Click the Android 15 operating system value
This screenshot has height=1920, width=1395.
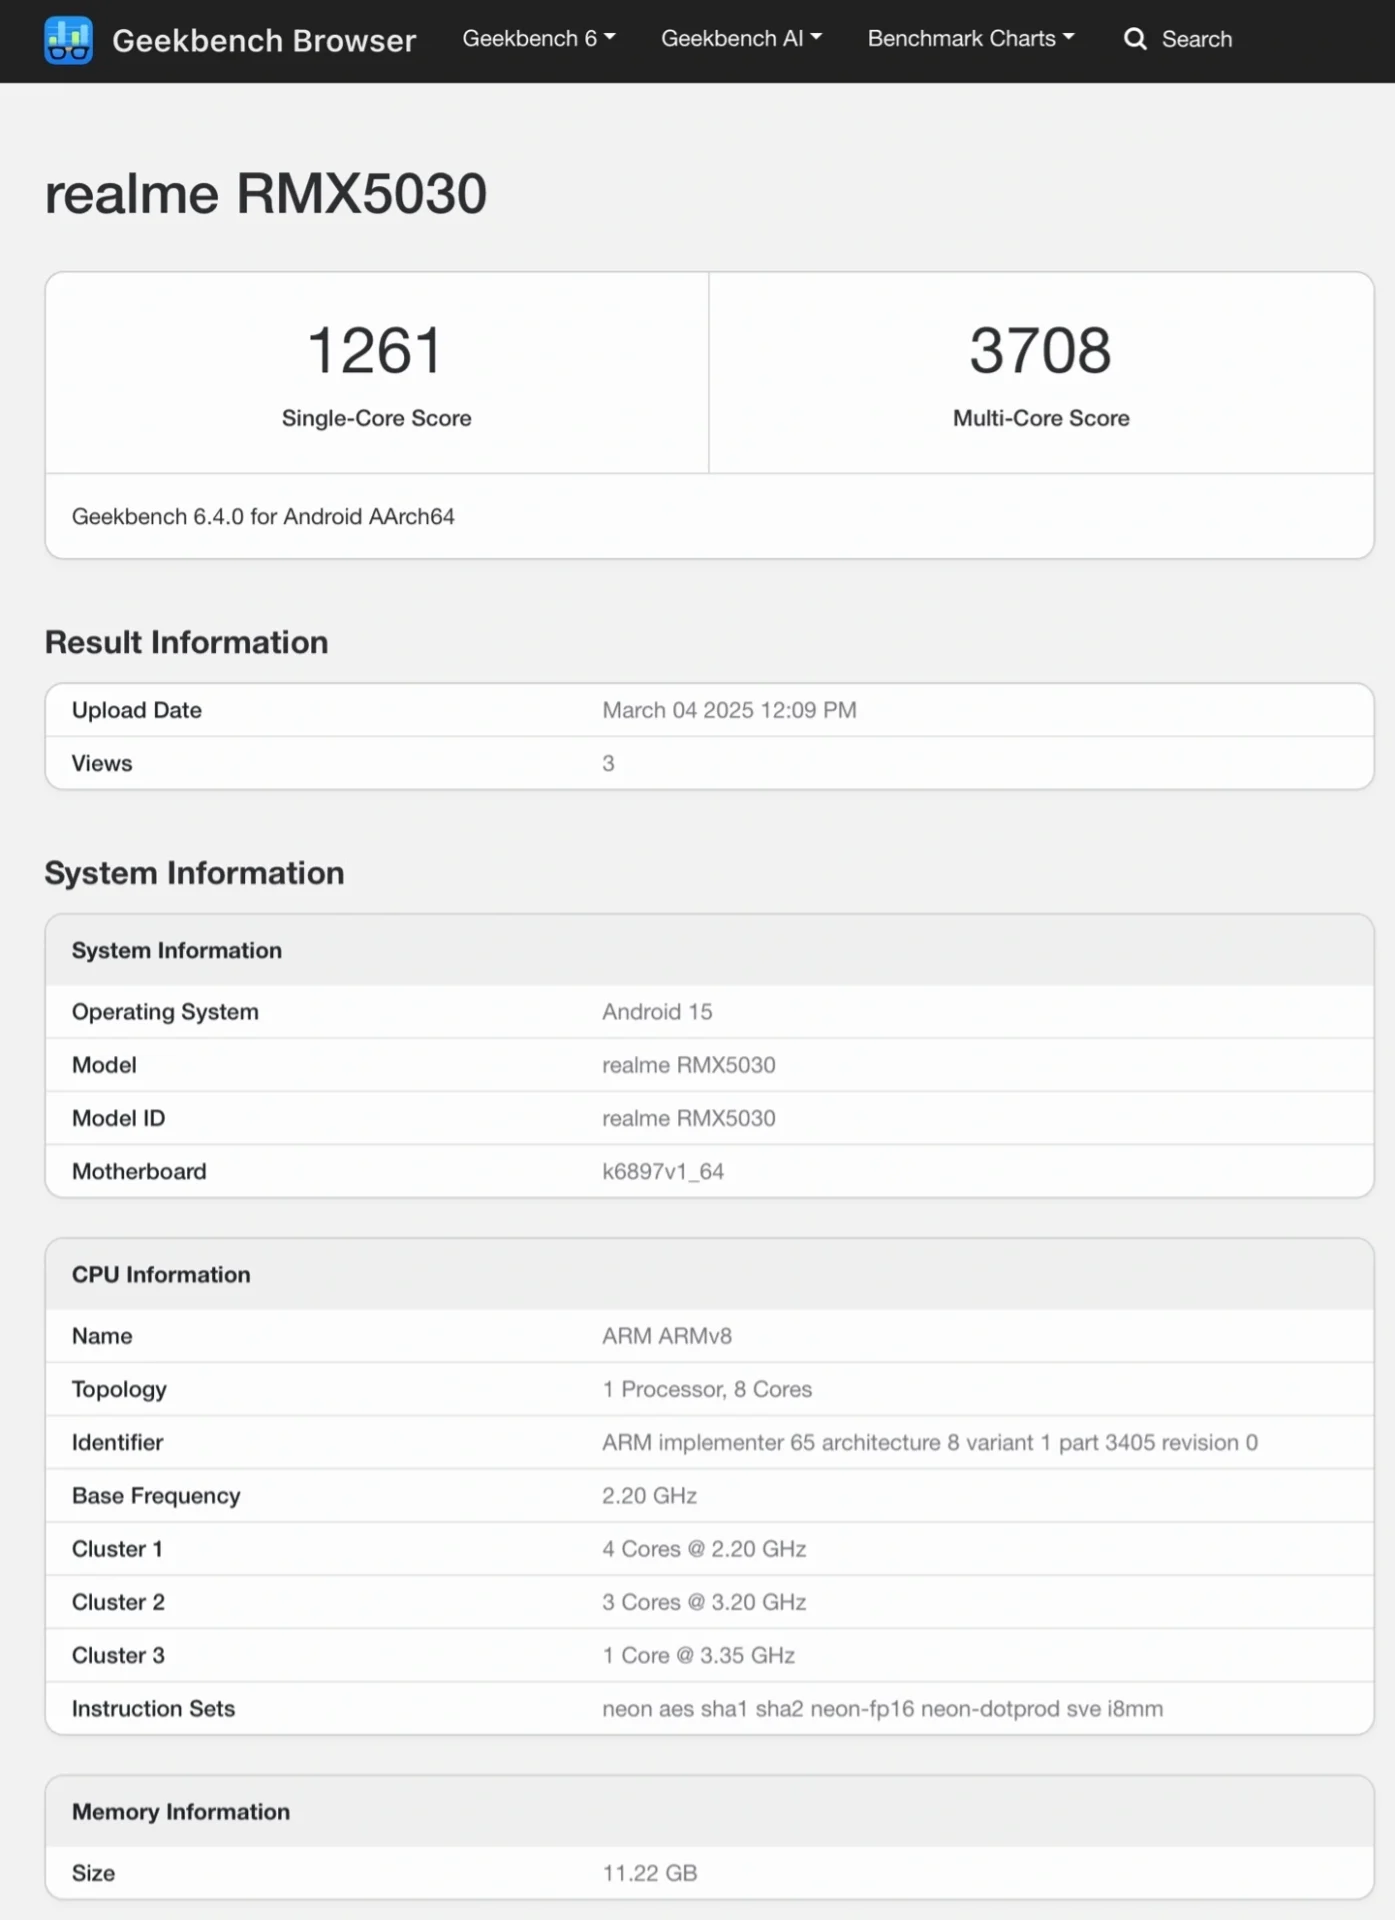pos(657,1012)
